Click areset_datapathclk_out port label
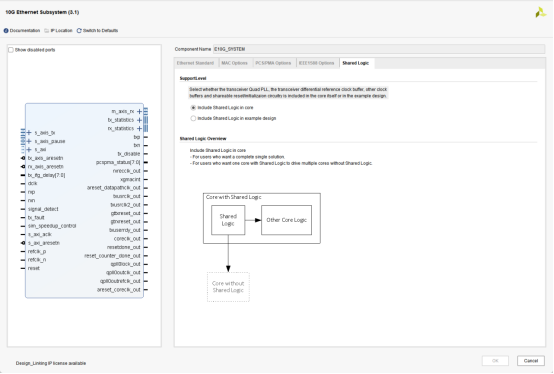 point(114,188)
